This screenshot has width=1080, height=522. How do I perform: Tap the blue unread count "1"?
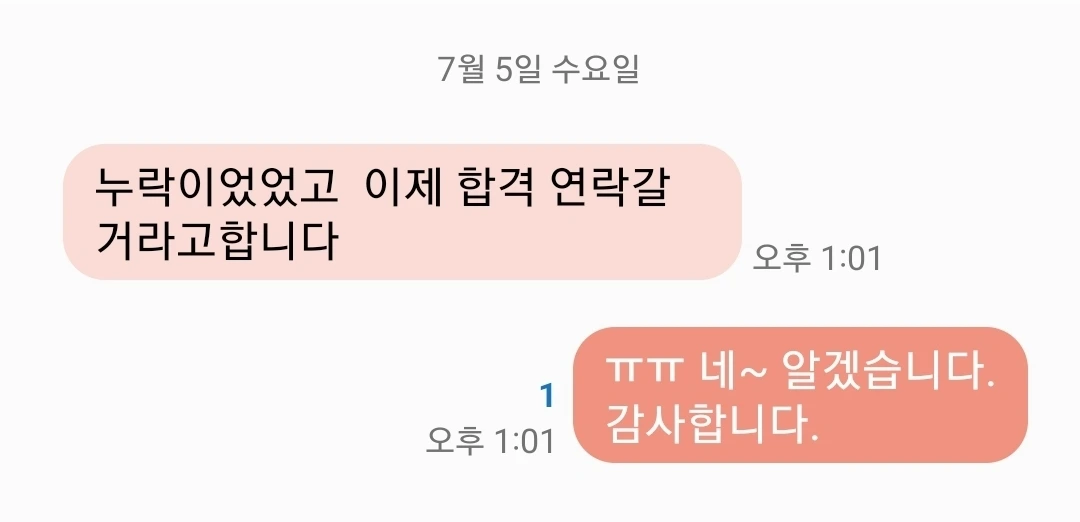pyautogui.click(x=546, y=396)
